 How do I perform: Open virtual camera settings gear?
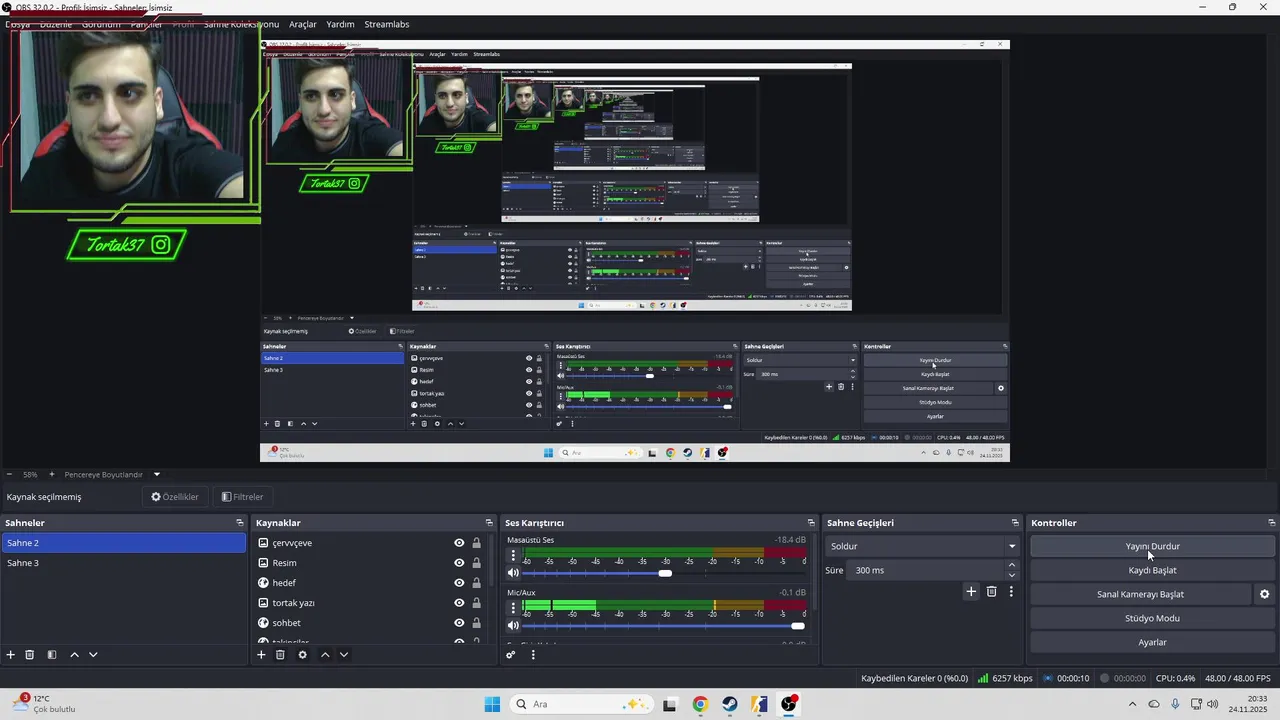[1264, 594]
